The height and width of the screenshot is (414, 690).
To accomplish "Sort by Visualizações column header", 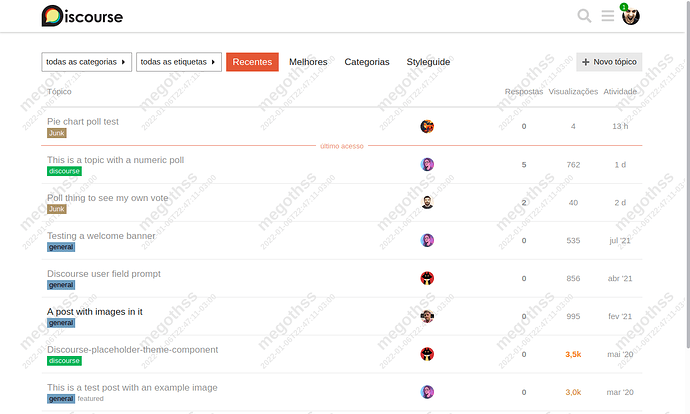I will pos(573,92).
